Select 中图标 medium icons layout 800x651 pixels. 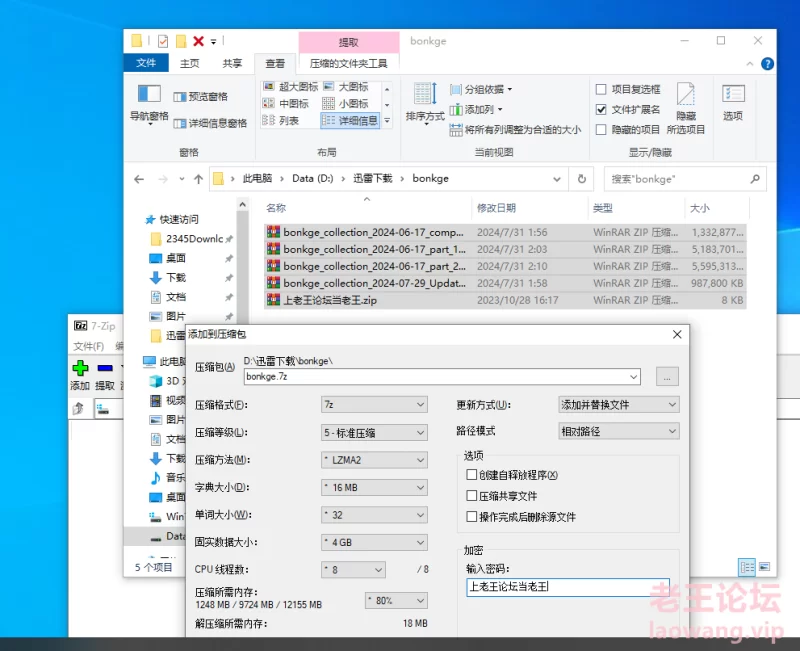click(286, 104)
